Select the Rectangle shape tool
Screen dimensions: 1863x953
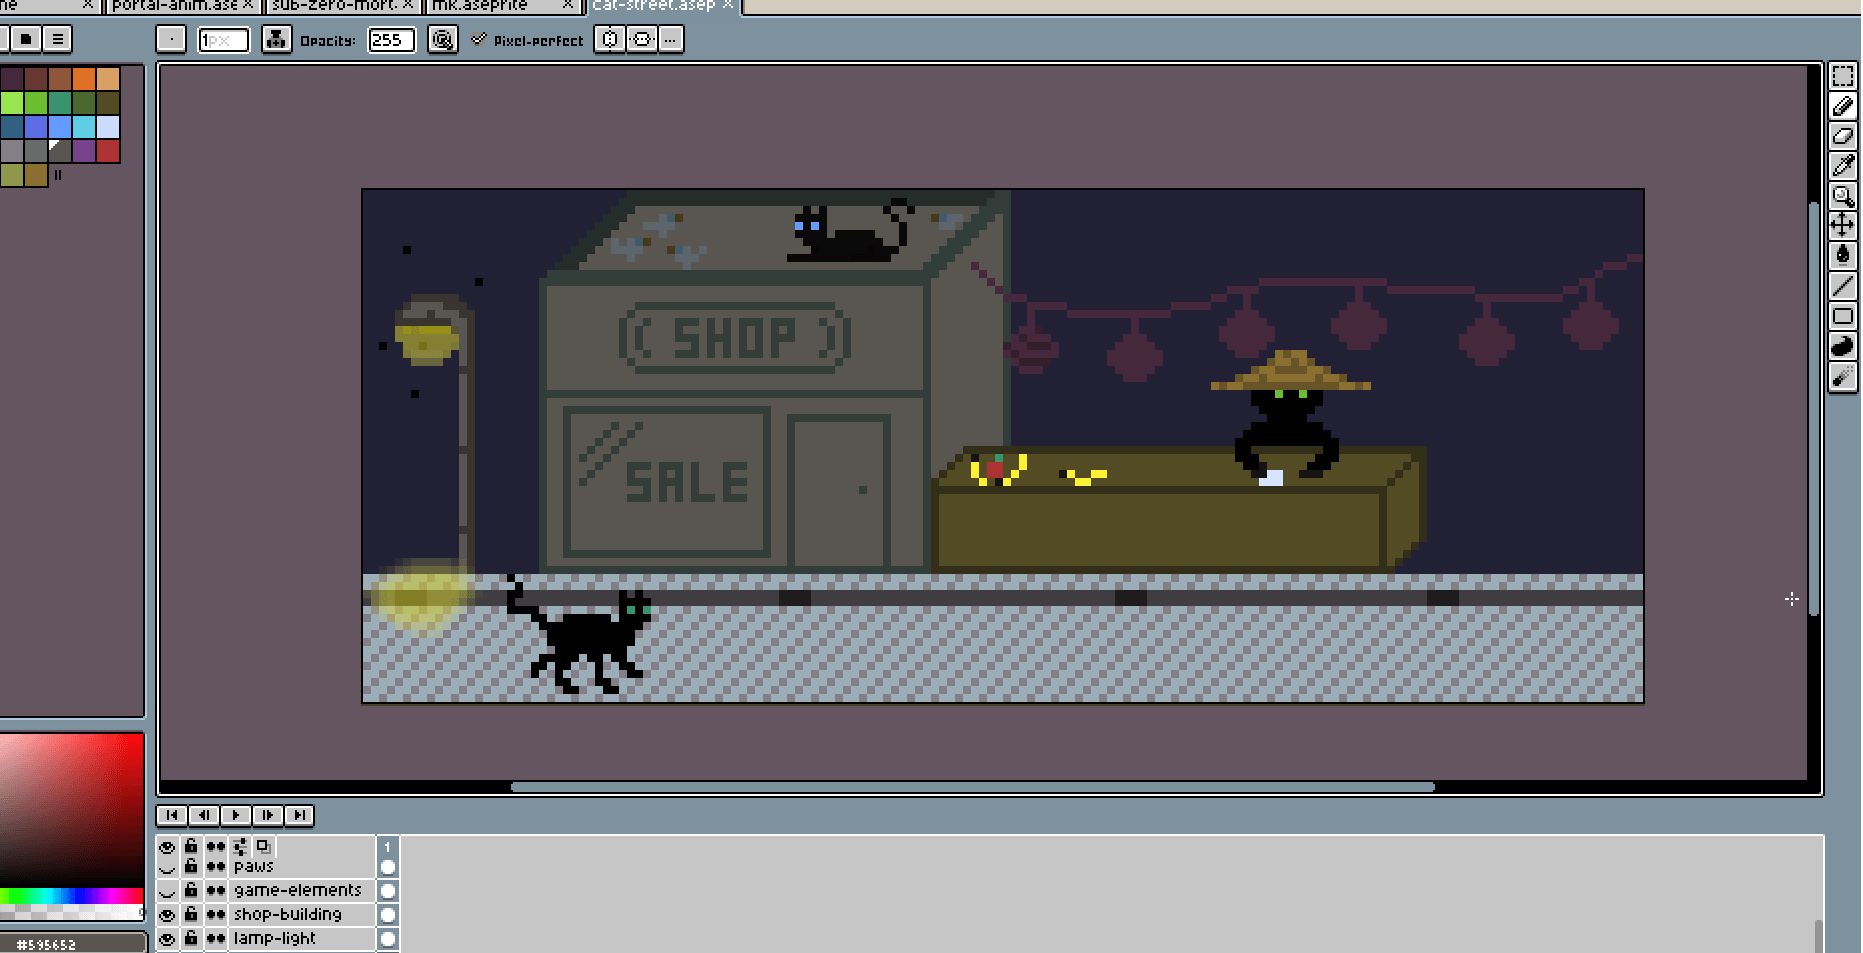click(x=1842, y=316)
